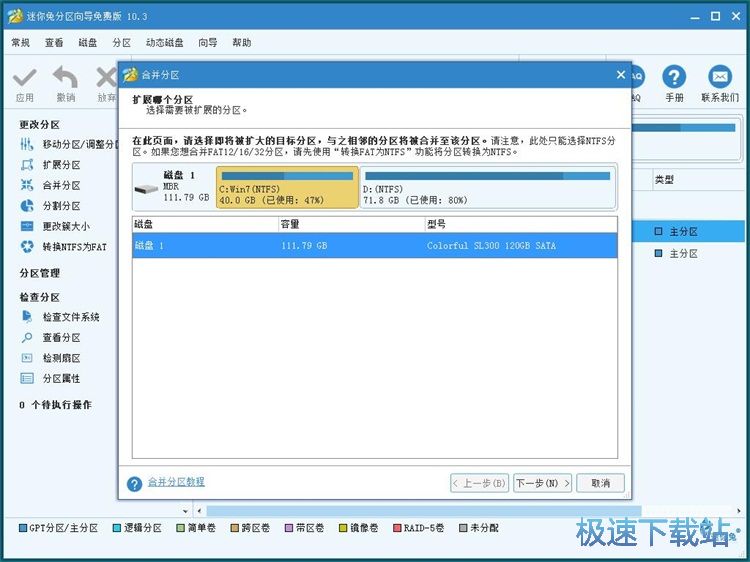Click the 更改分区 section header
750x562 pixels.
[39, 124]
